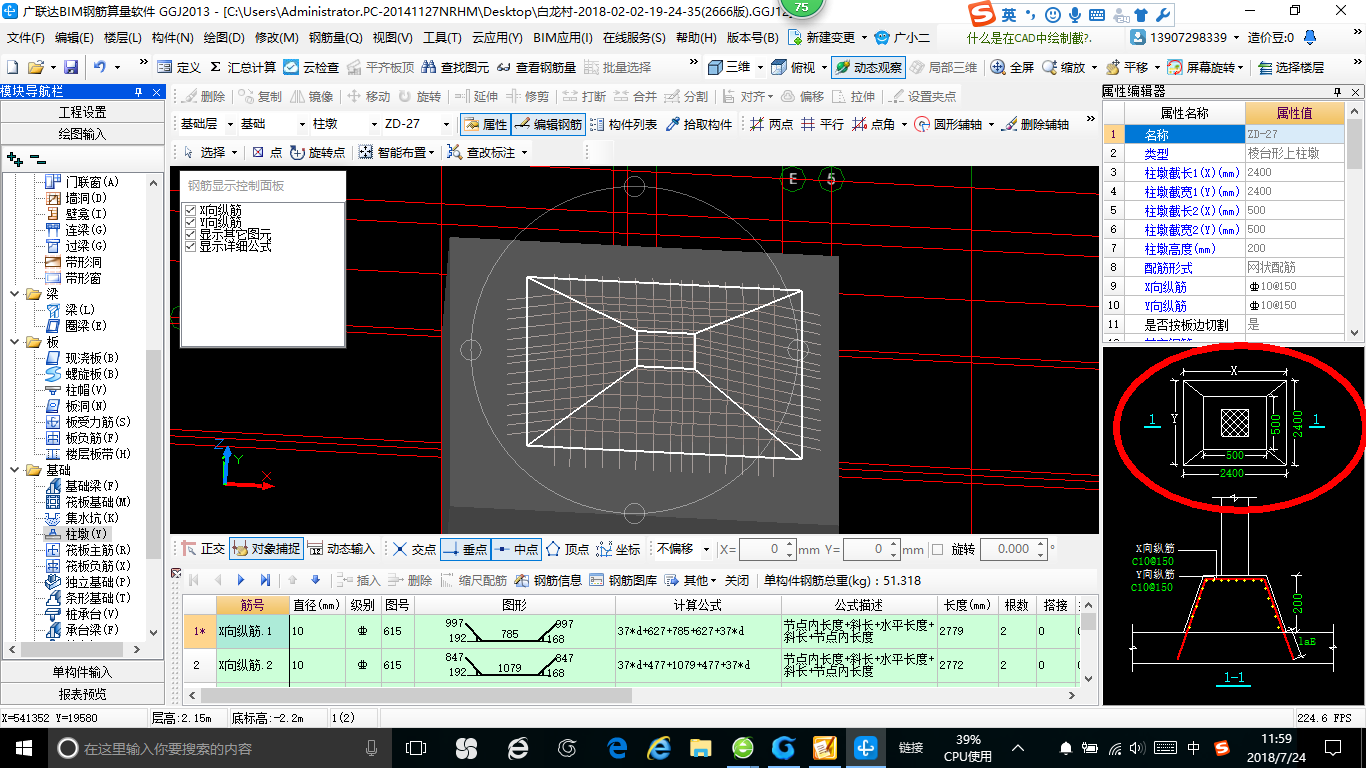Toggle 垂点 perpendicular snap
Screen dimensions: 1366x768
(x=465, y=549)
